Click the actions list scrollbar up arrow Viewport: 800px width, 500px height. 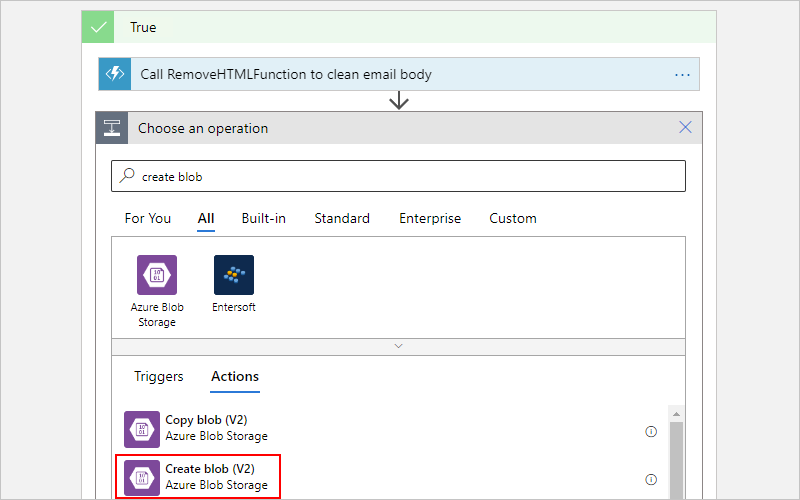[x=677, y=414]
